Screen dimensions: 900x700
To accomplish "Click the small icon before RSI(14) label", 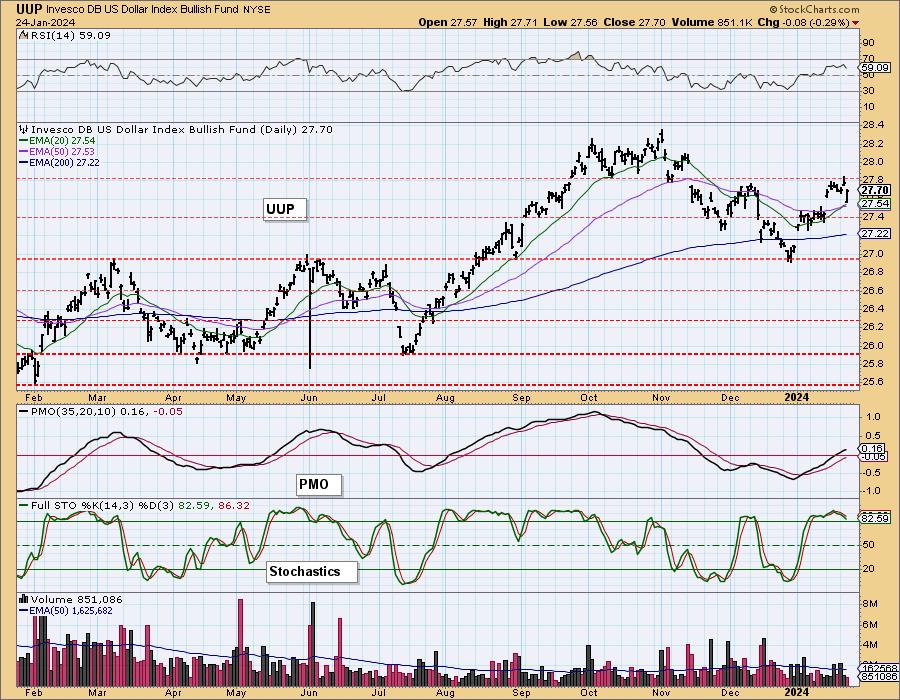I will [22, 36].
